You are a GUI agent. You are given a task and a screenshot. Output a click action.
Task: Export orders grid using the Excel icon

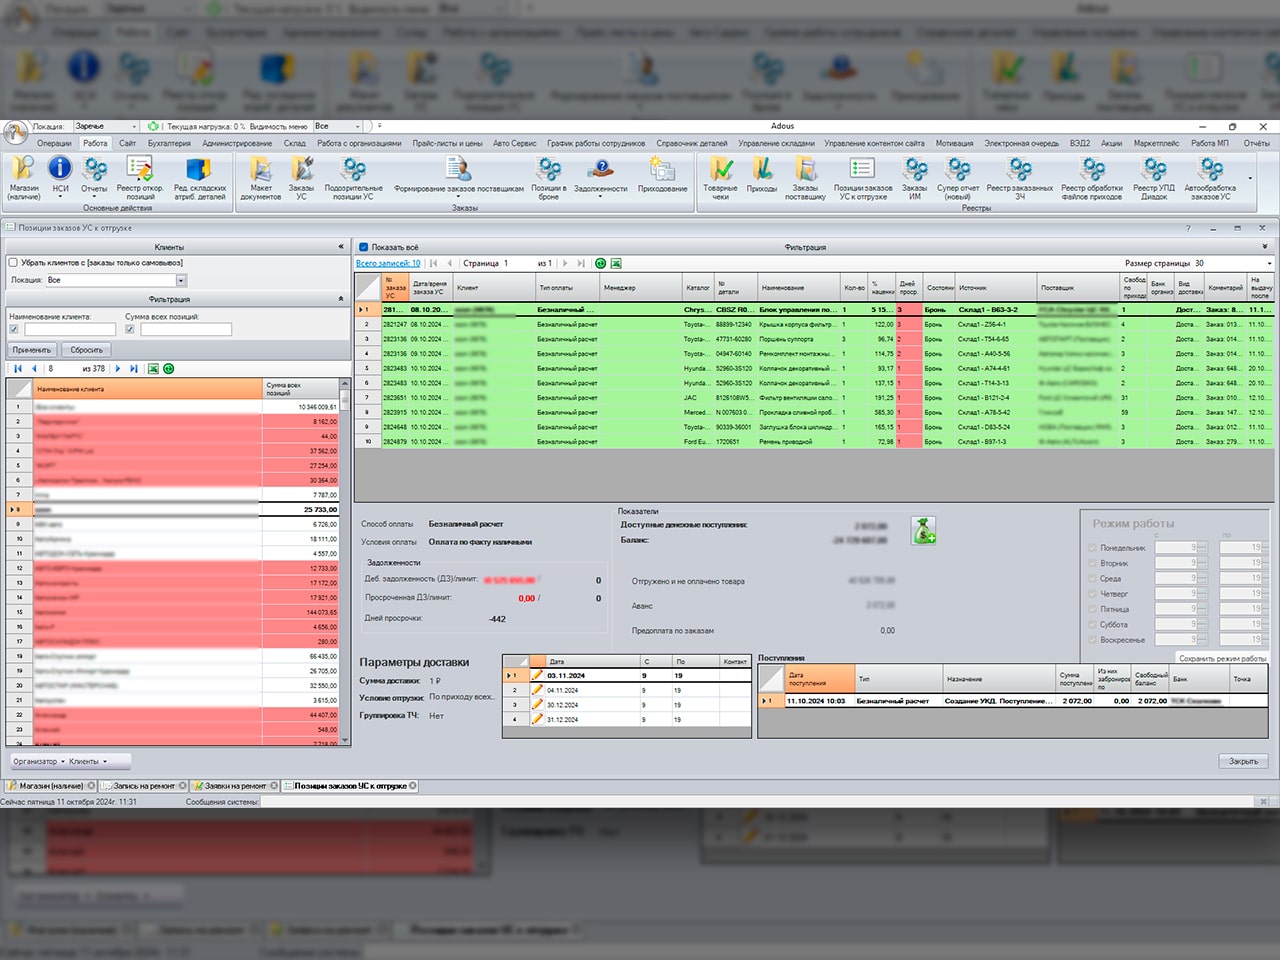tap(616, 263)
